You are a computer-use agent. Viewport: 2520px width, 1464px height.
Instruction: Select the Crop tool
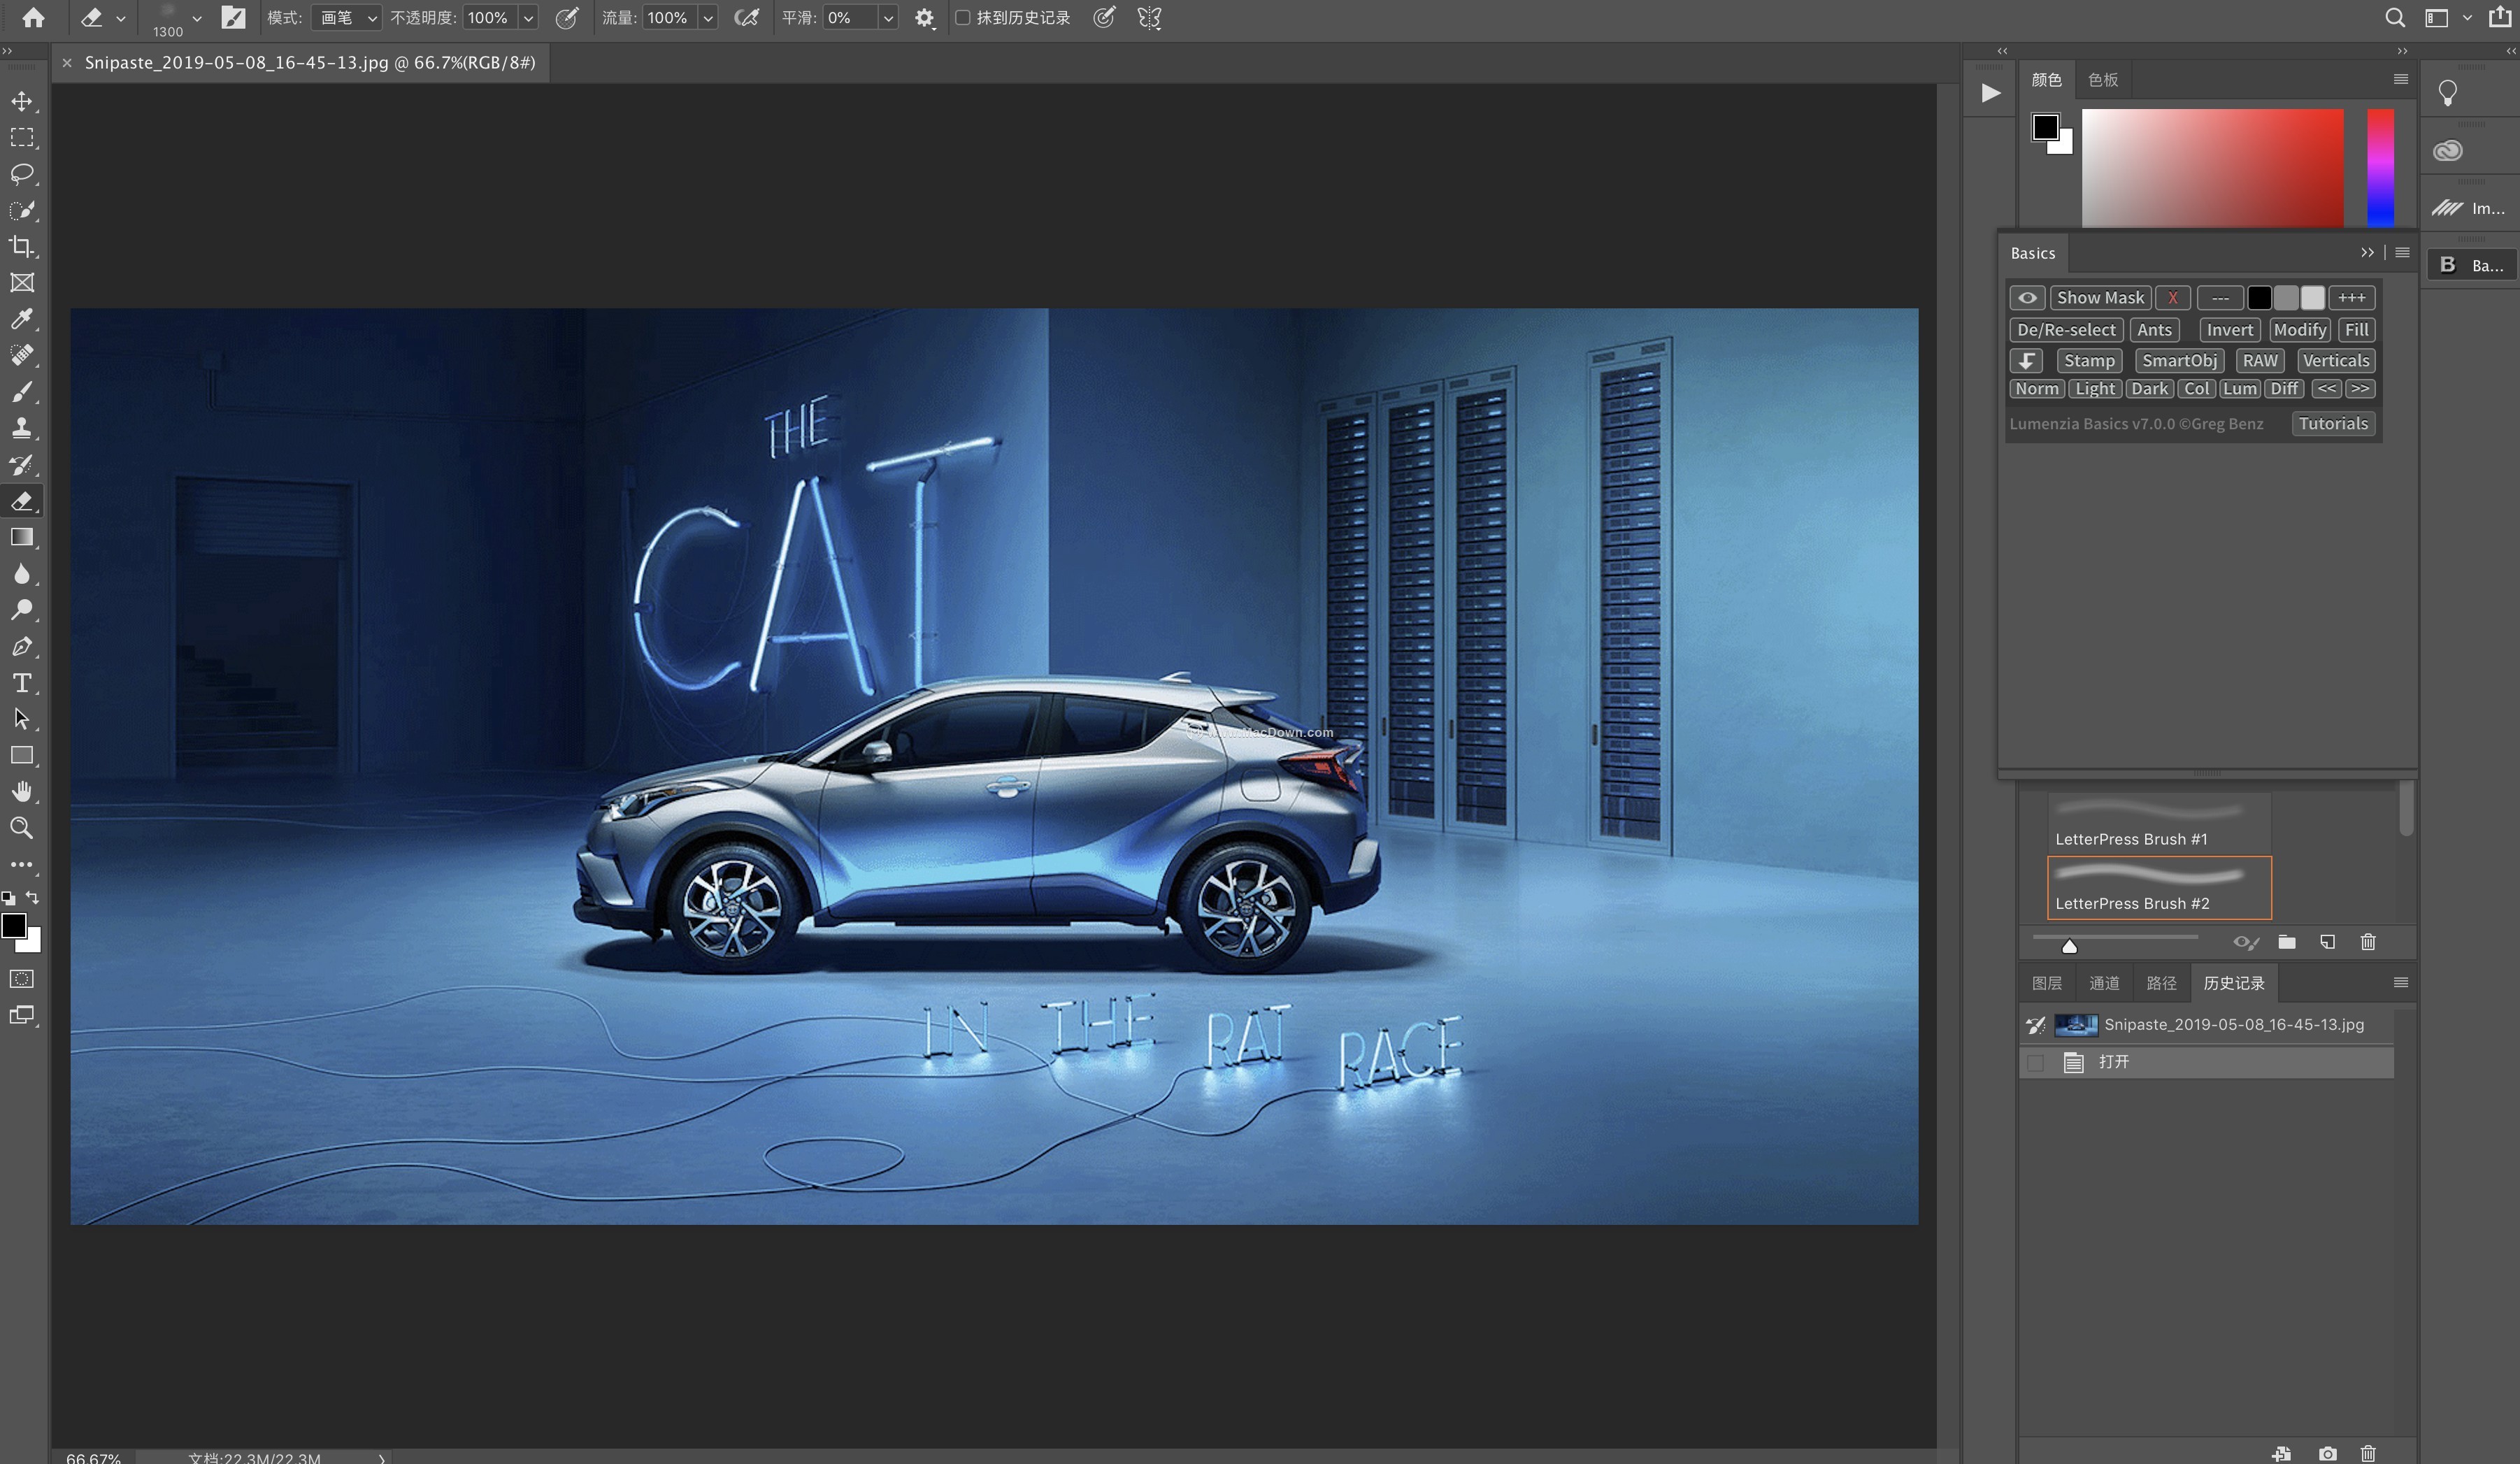21,246
